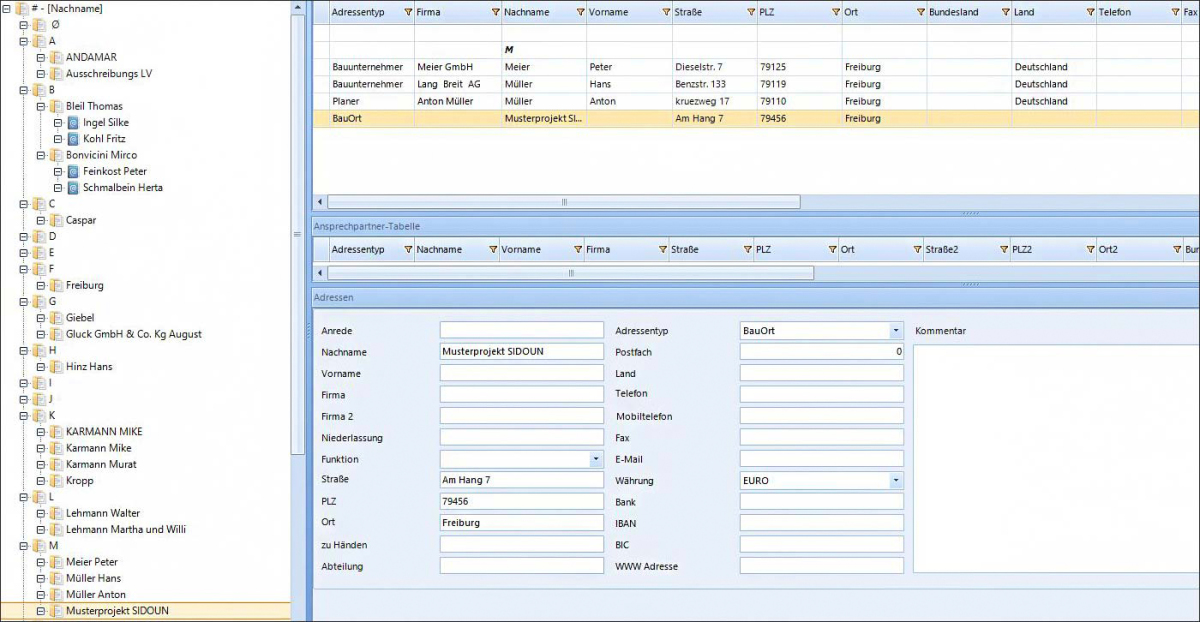The height and width of the screenshot is (622, 1200).
Task: Click the contact icon beside Schmalbein Herta
Action: [x=72, y=188]
